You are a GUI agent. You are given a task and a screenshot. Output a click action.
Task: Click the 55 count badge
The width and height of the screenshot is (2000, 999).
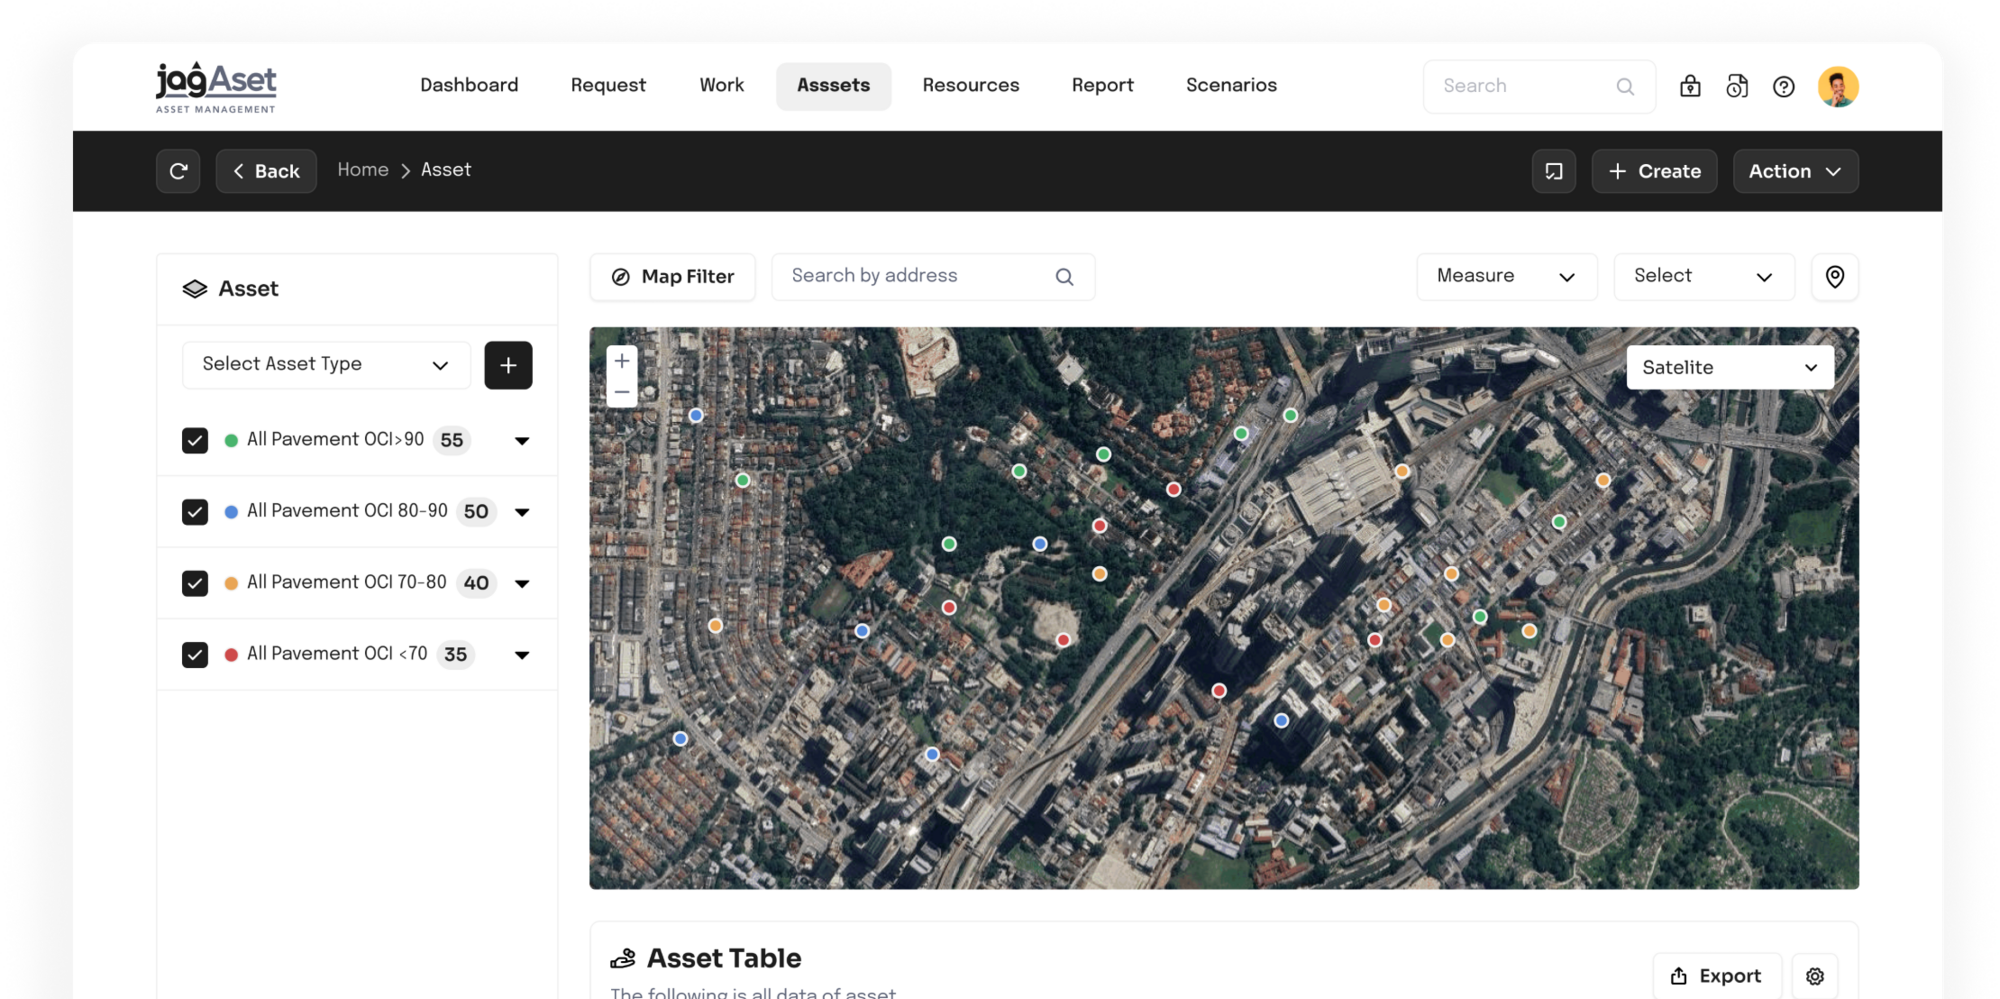tap(452, 440)
